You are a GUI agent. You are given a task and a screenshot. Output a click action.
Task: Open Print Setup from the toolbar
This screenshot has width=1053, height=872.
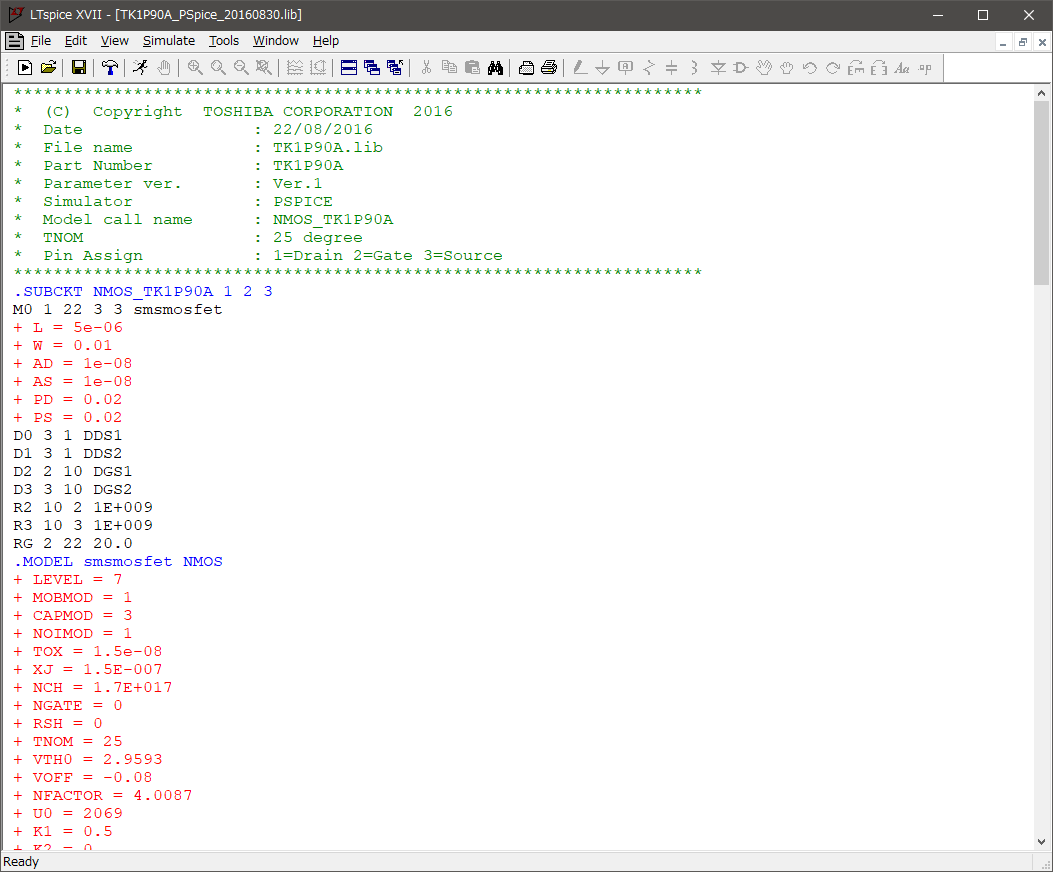[x=526, y=67]
